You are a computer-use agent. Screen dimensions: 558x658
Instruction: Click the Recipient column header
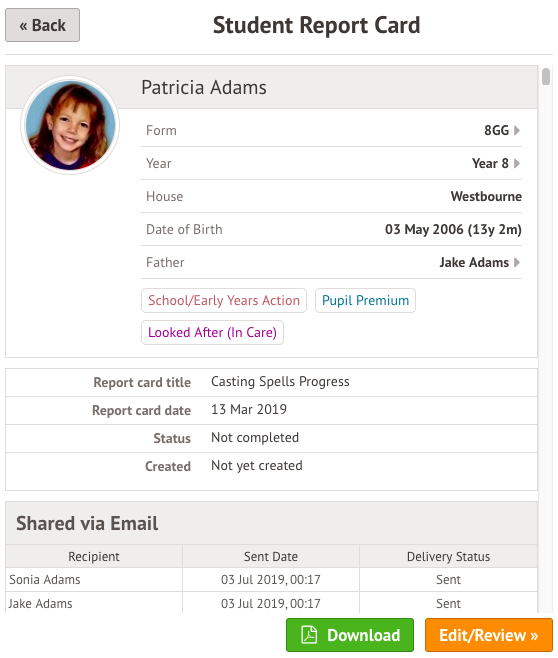[x=94, y=556]
